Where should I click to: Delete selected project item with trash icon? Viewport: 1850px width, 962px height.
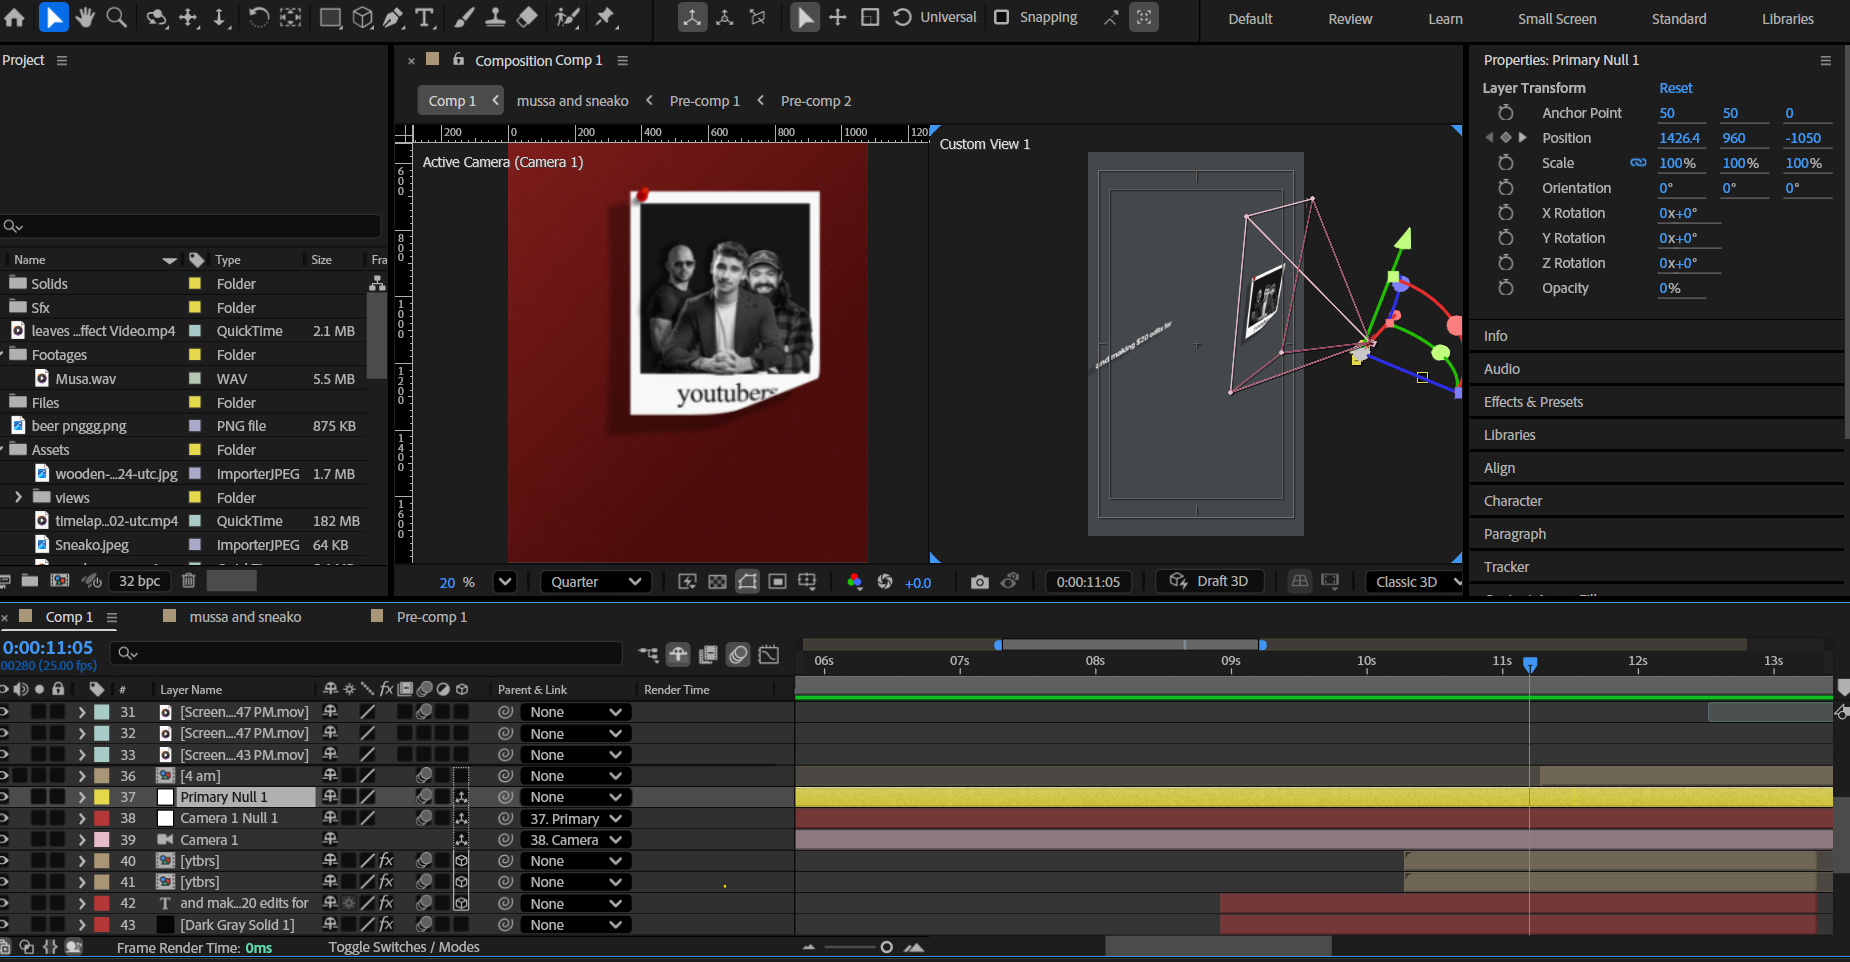pyautogui.click(x=188, y=581)
